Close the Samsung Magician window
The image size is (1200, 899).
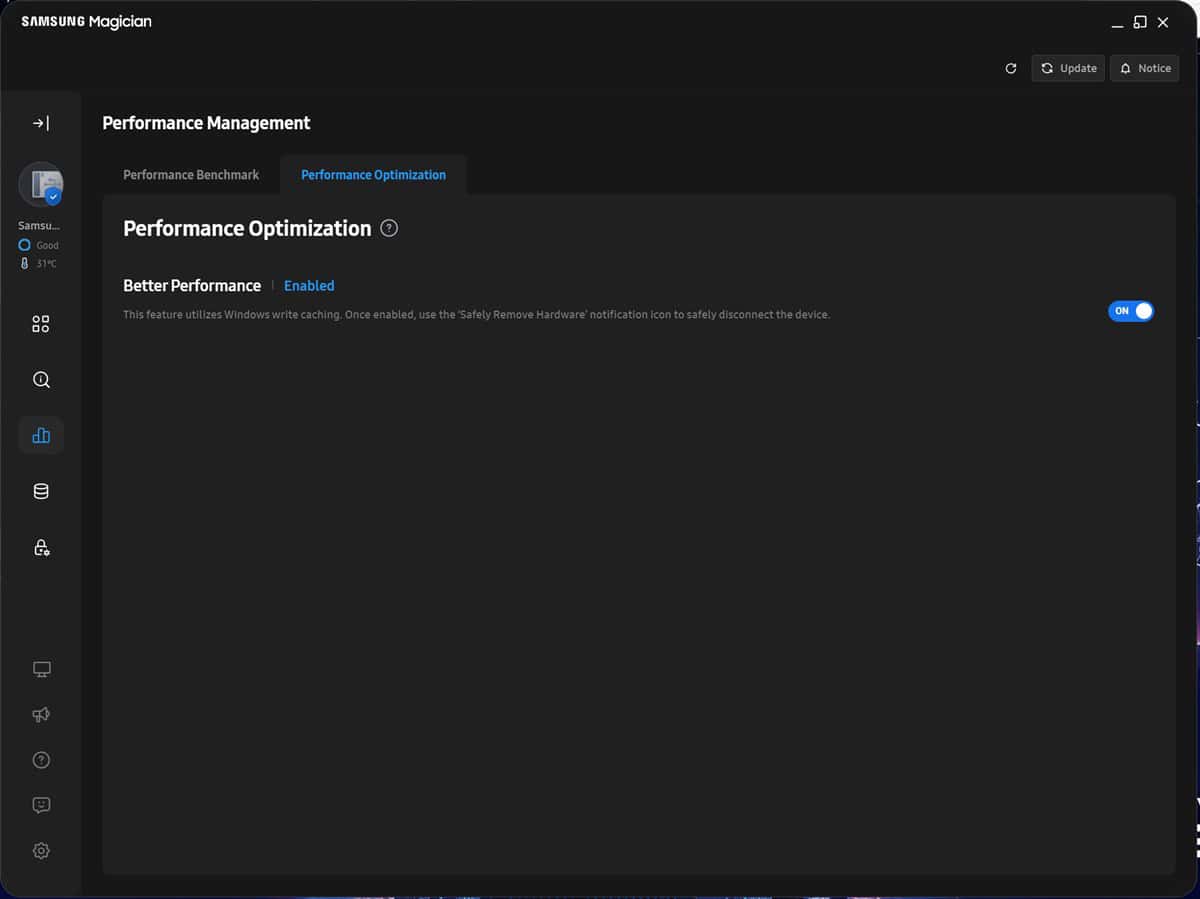[1163, 22]
